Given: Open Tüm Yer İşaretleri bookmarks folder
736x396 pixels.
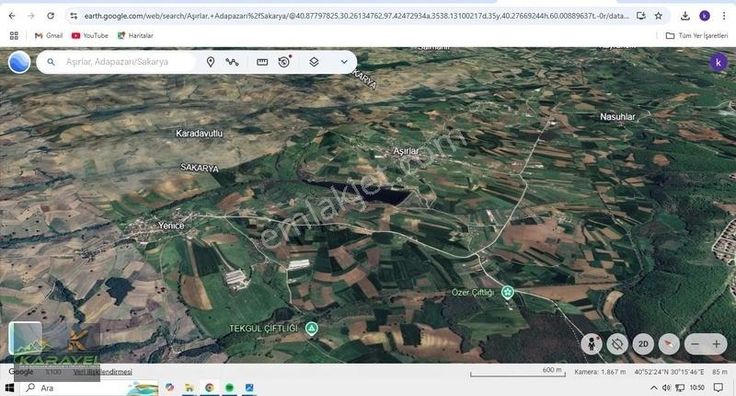Looking at the screenshot, I should (697, 36).
